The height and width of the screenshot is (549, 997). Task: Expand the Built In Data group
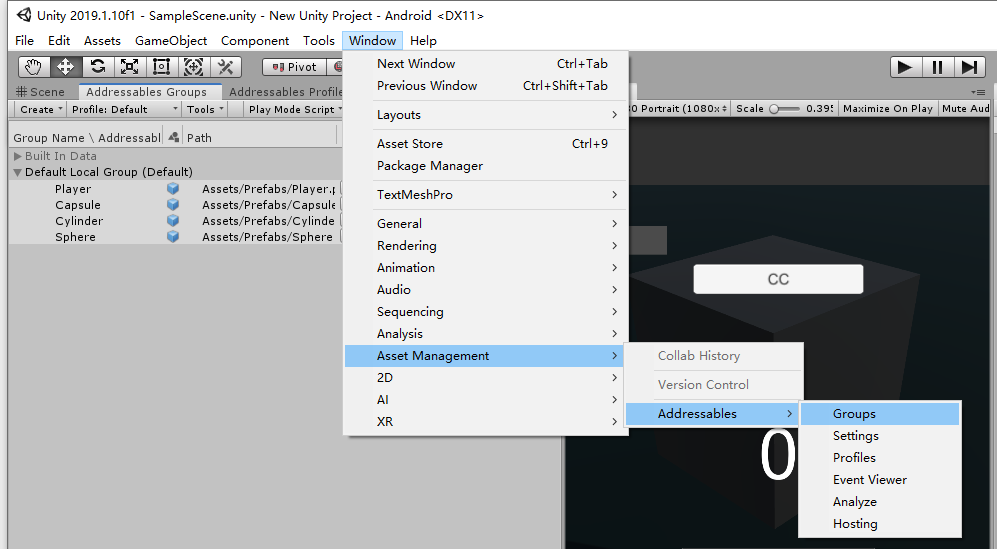tap(18, 156)
